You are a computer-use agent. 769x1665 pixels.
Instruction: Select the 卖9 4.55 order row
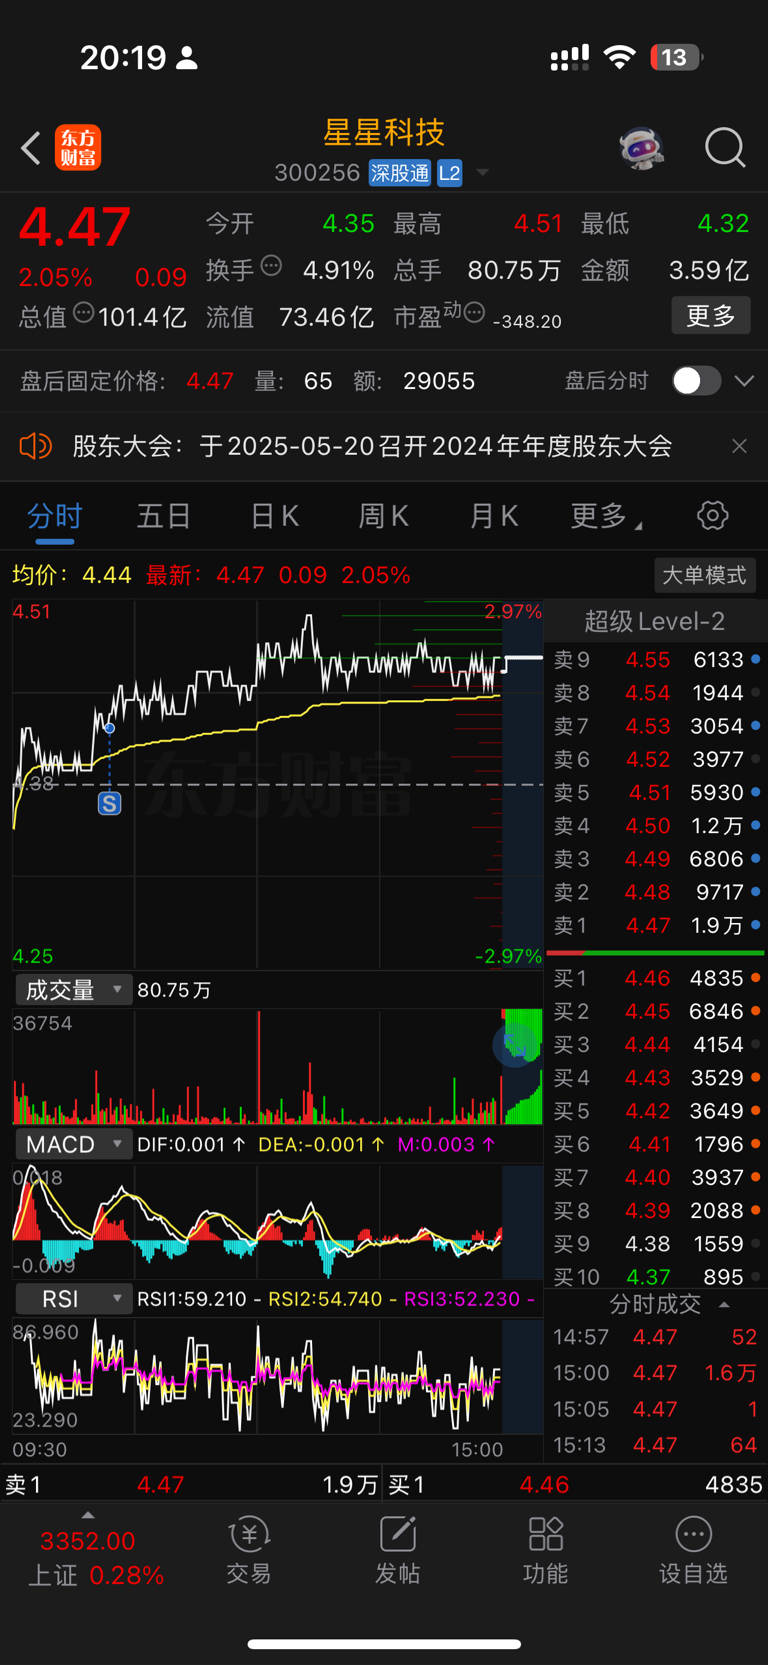(656, 660)
